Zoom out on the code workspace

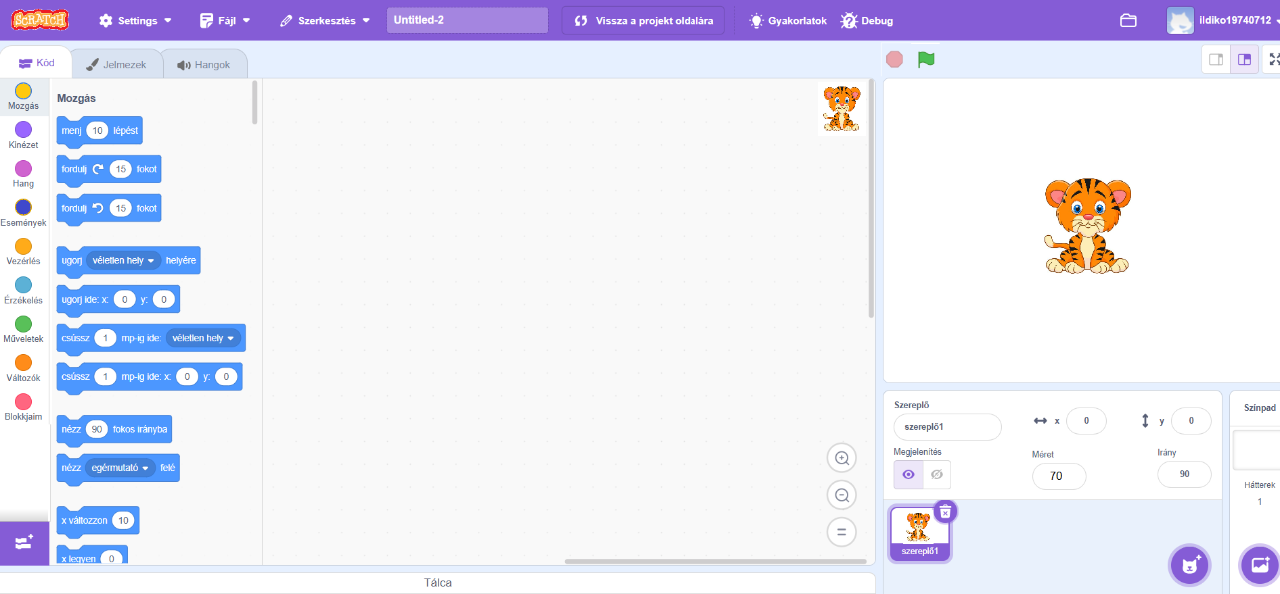click(x=842, y=495)
